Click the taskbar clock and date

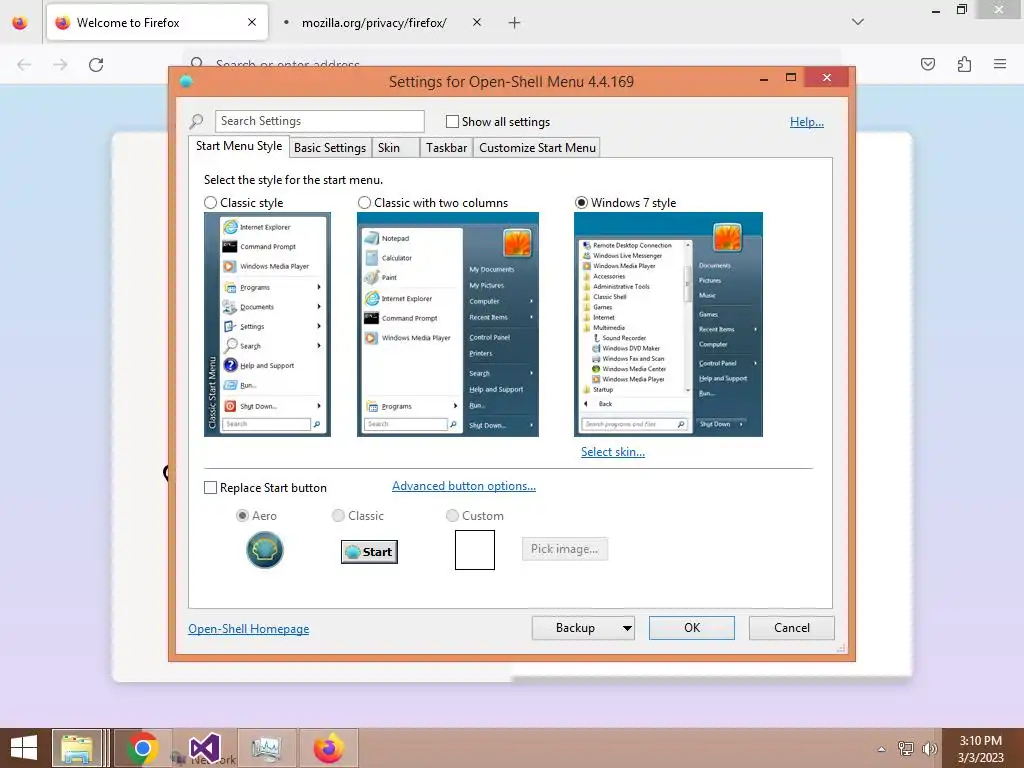(980, 749)
